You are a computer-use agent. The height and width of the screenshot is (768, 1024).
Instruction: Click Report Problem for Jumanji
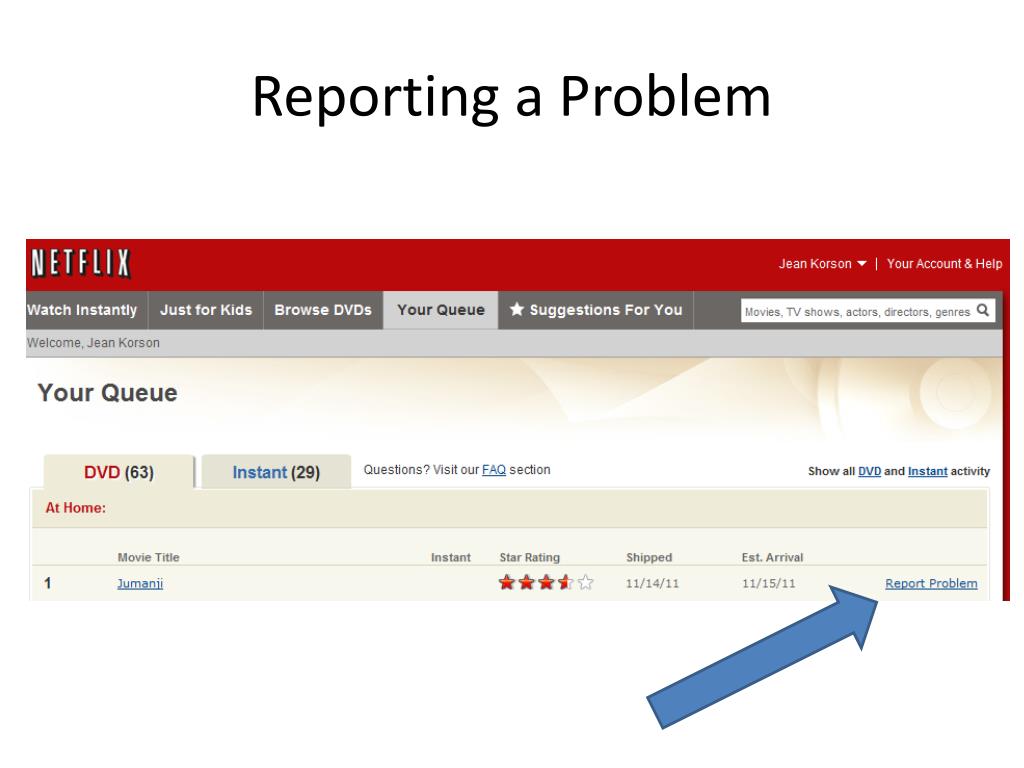(x=931, y=584)
